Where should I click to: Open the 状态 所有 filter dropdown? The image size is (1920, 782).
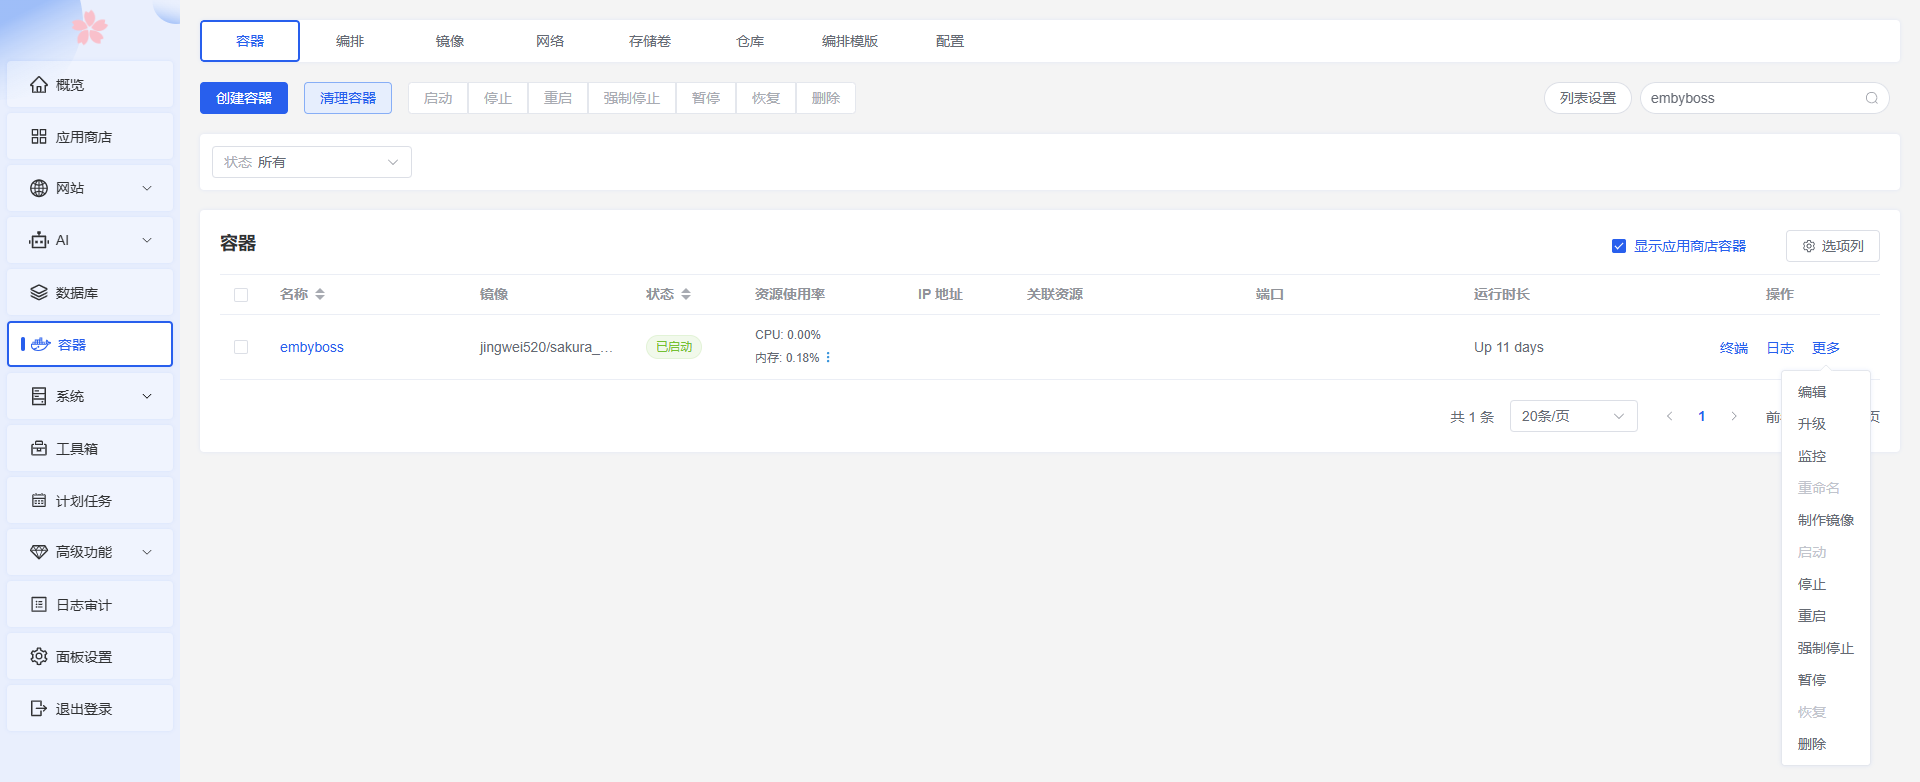[x=311, y=162]
